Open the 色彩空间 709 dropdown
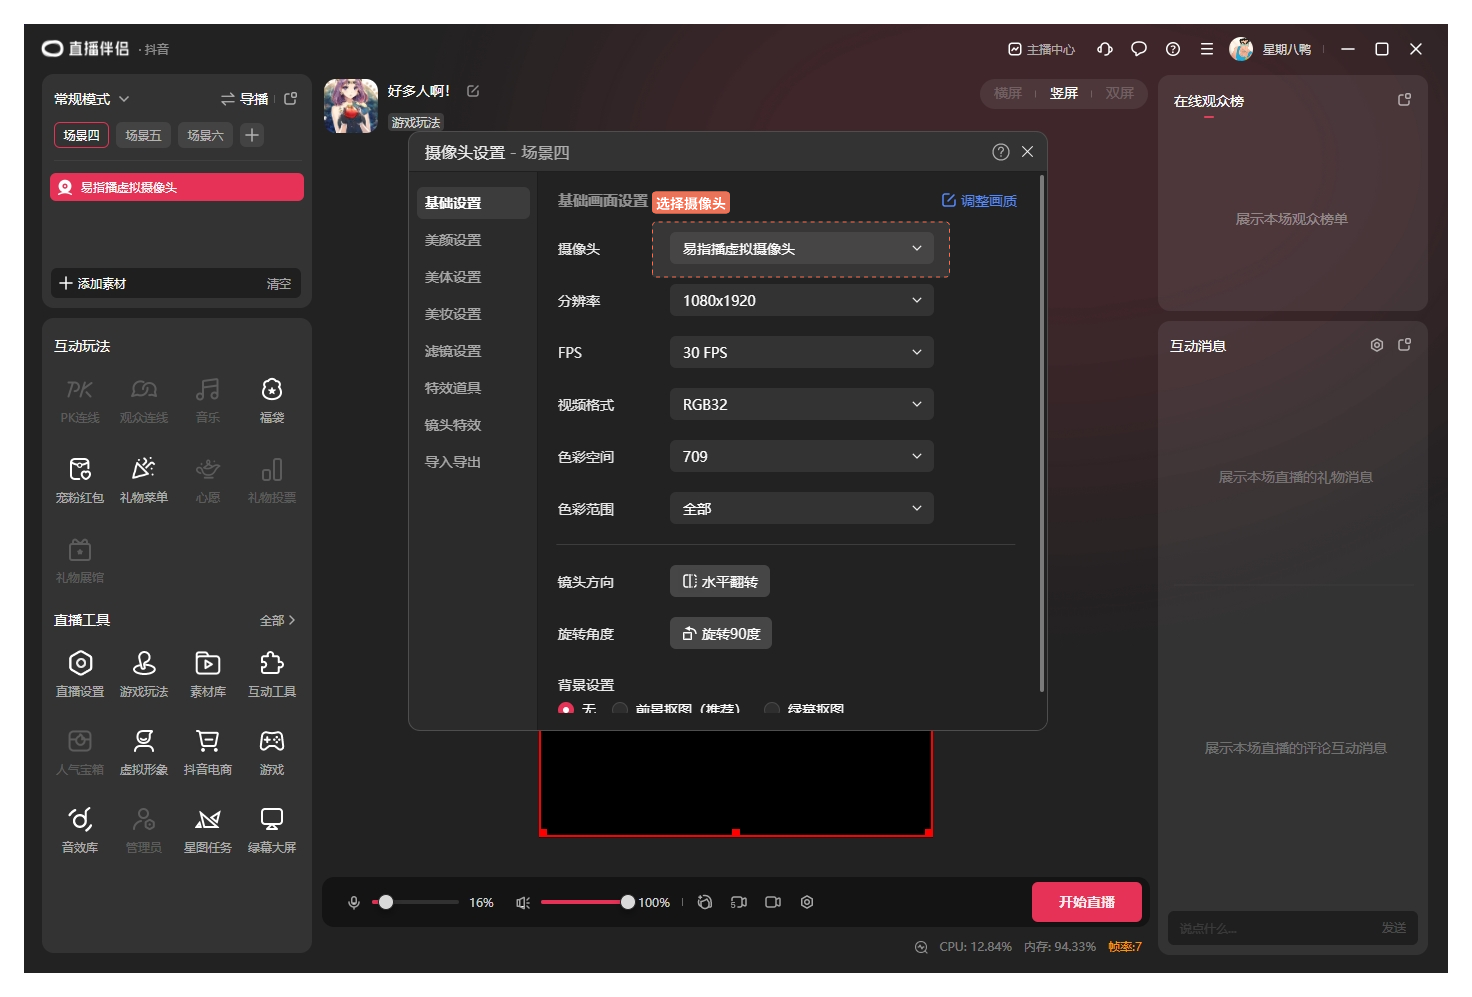1472x997 pixels. pos(801,457)
